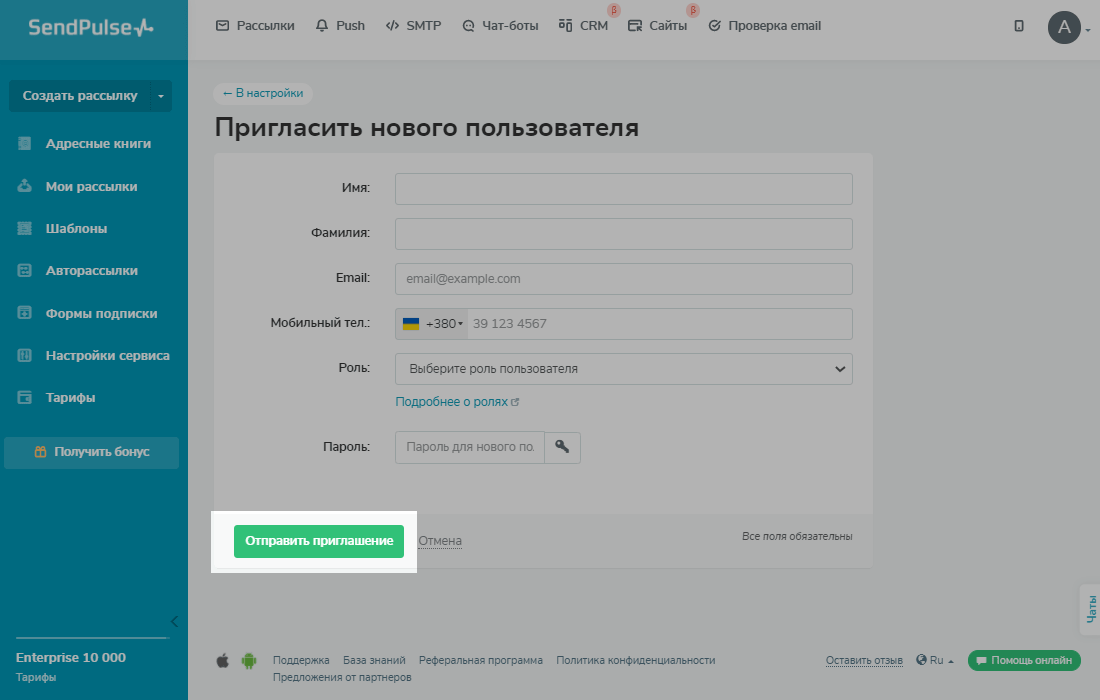1100x700 pixels.
Task: Open the +380 country code selector
Action: click(432, 323)
